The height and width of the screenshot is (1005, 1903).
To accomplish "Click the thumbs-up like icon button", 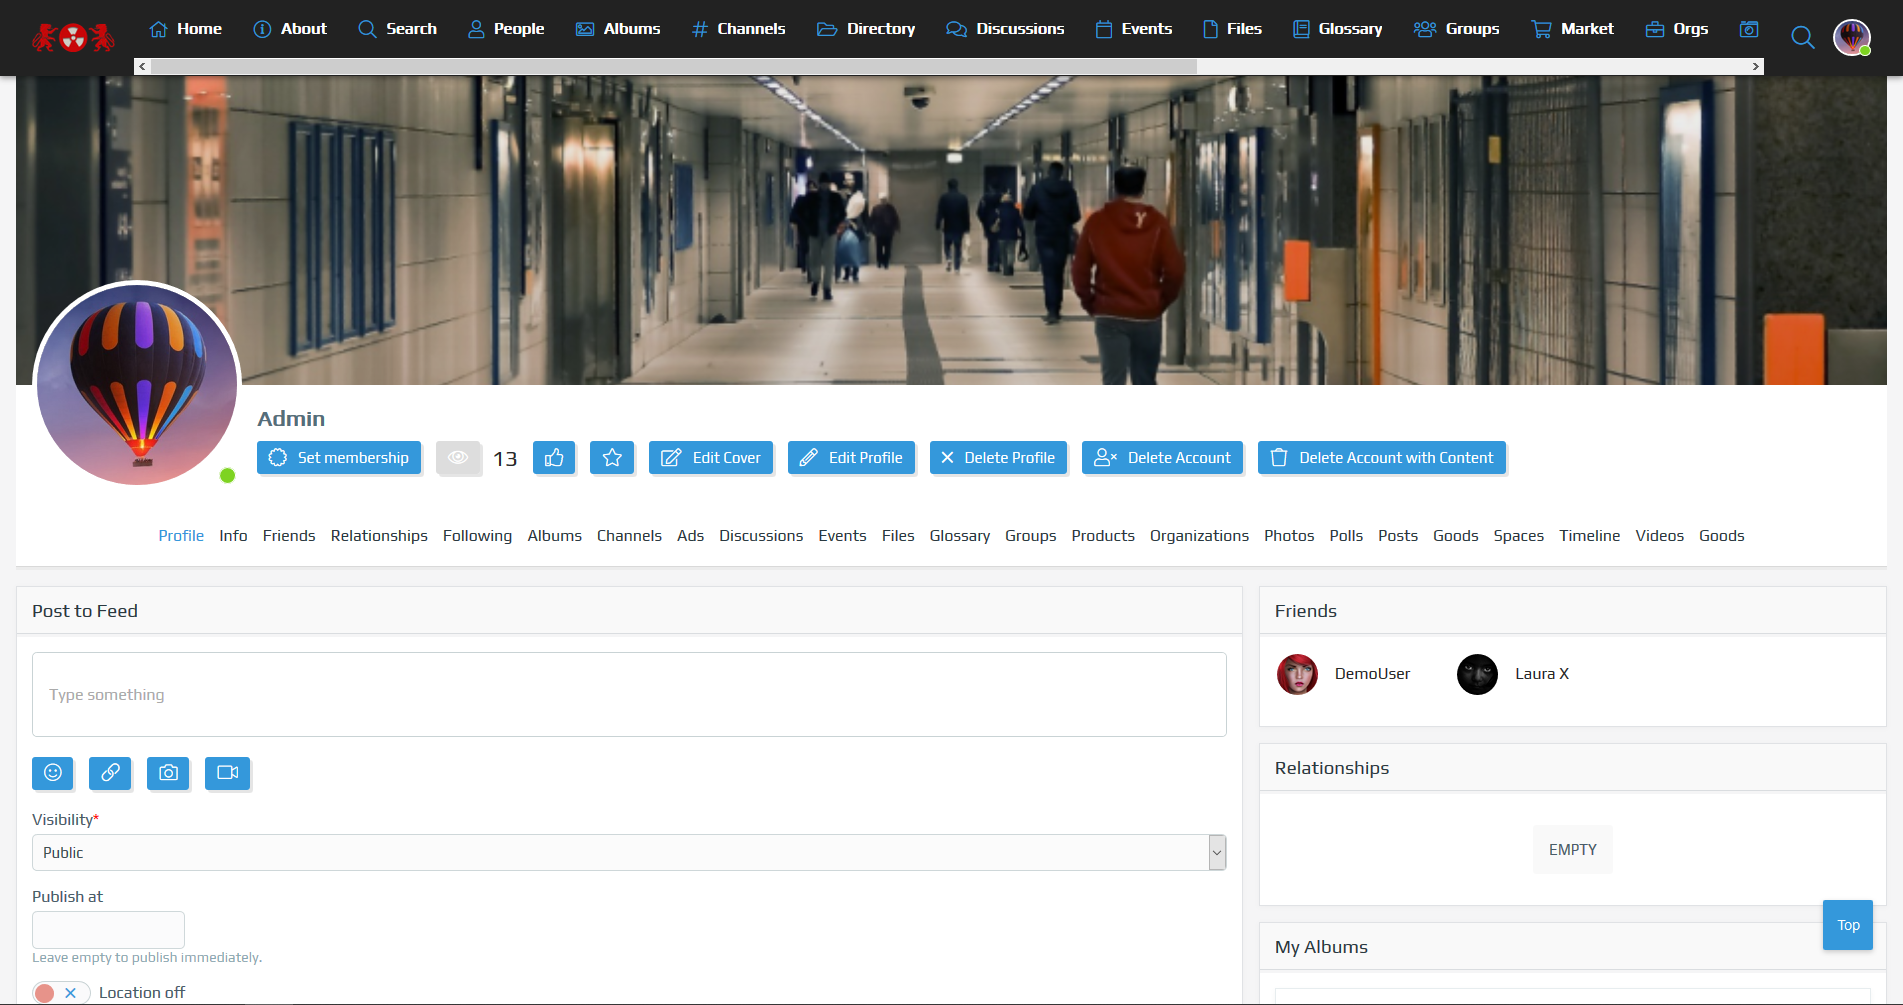I will pos(554,458).
